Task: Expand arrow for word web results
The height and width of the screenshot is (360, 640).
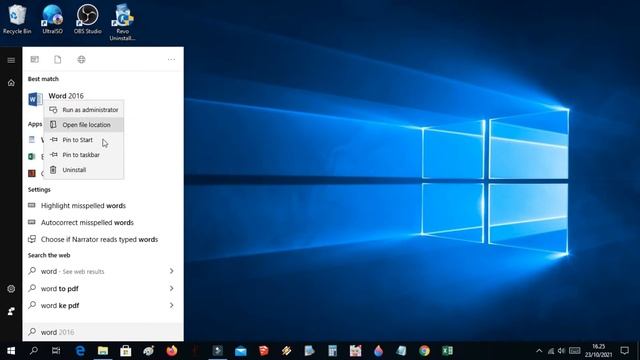Action: [x=171, y=271]
